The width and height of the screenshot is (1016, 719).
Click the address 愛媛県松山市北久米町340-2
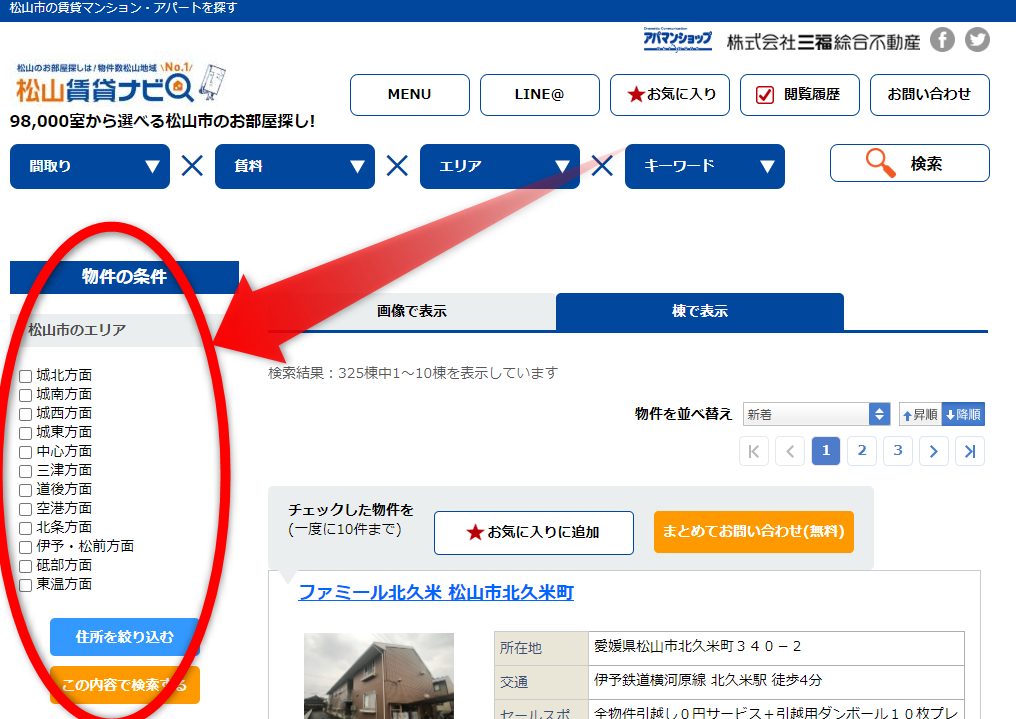coord(698,646)
